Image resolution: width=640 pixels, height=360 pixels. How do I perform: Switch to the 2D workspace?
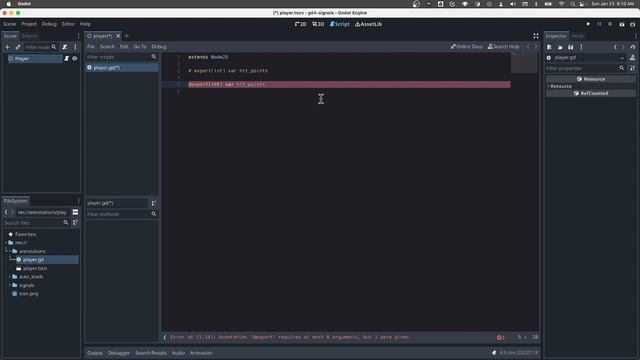pyautogui.click(x=300, y=24)
